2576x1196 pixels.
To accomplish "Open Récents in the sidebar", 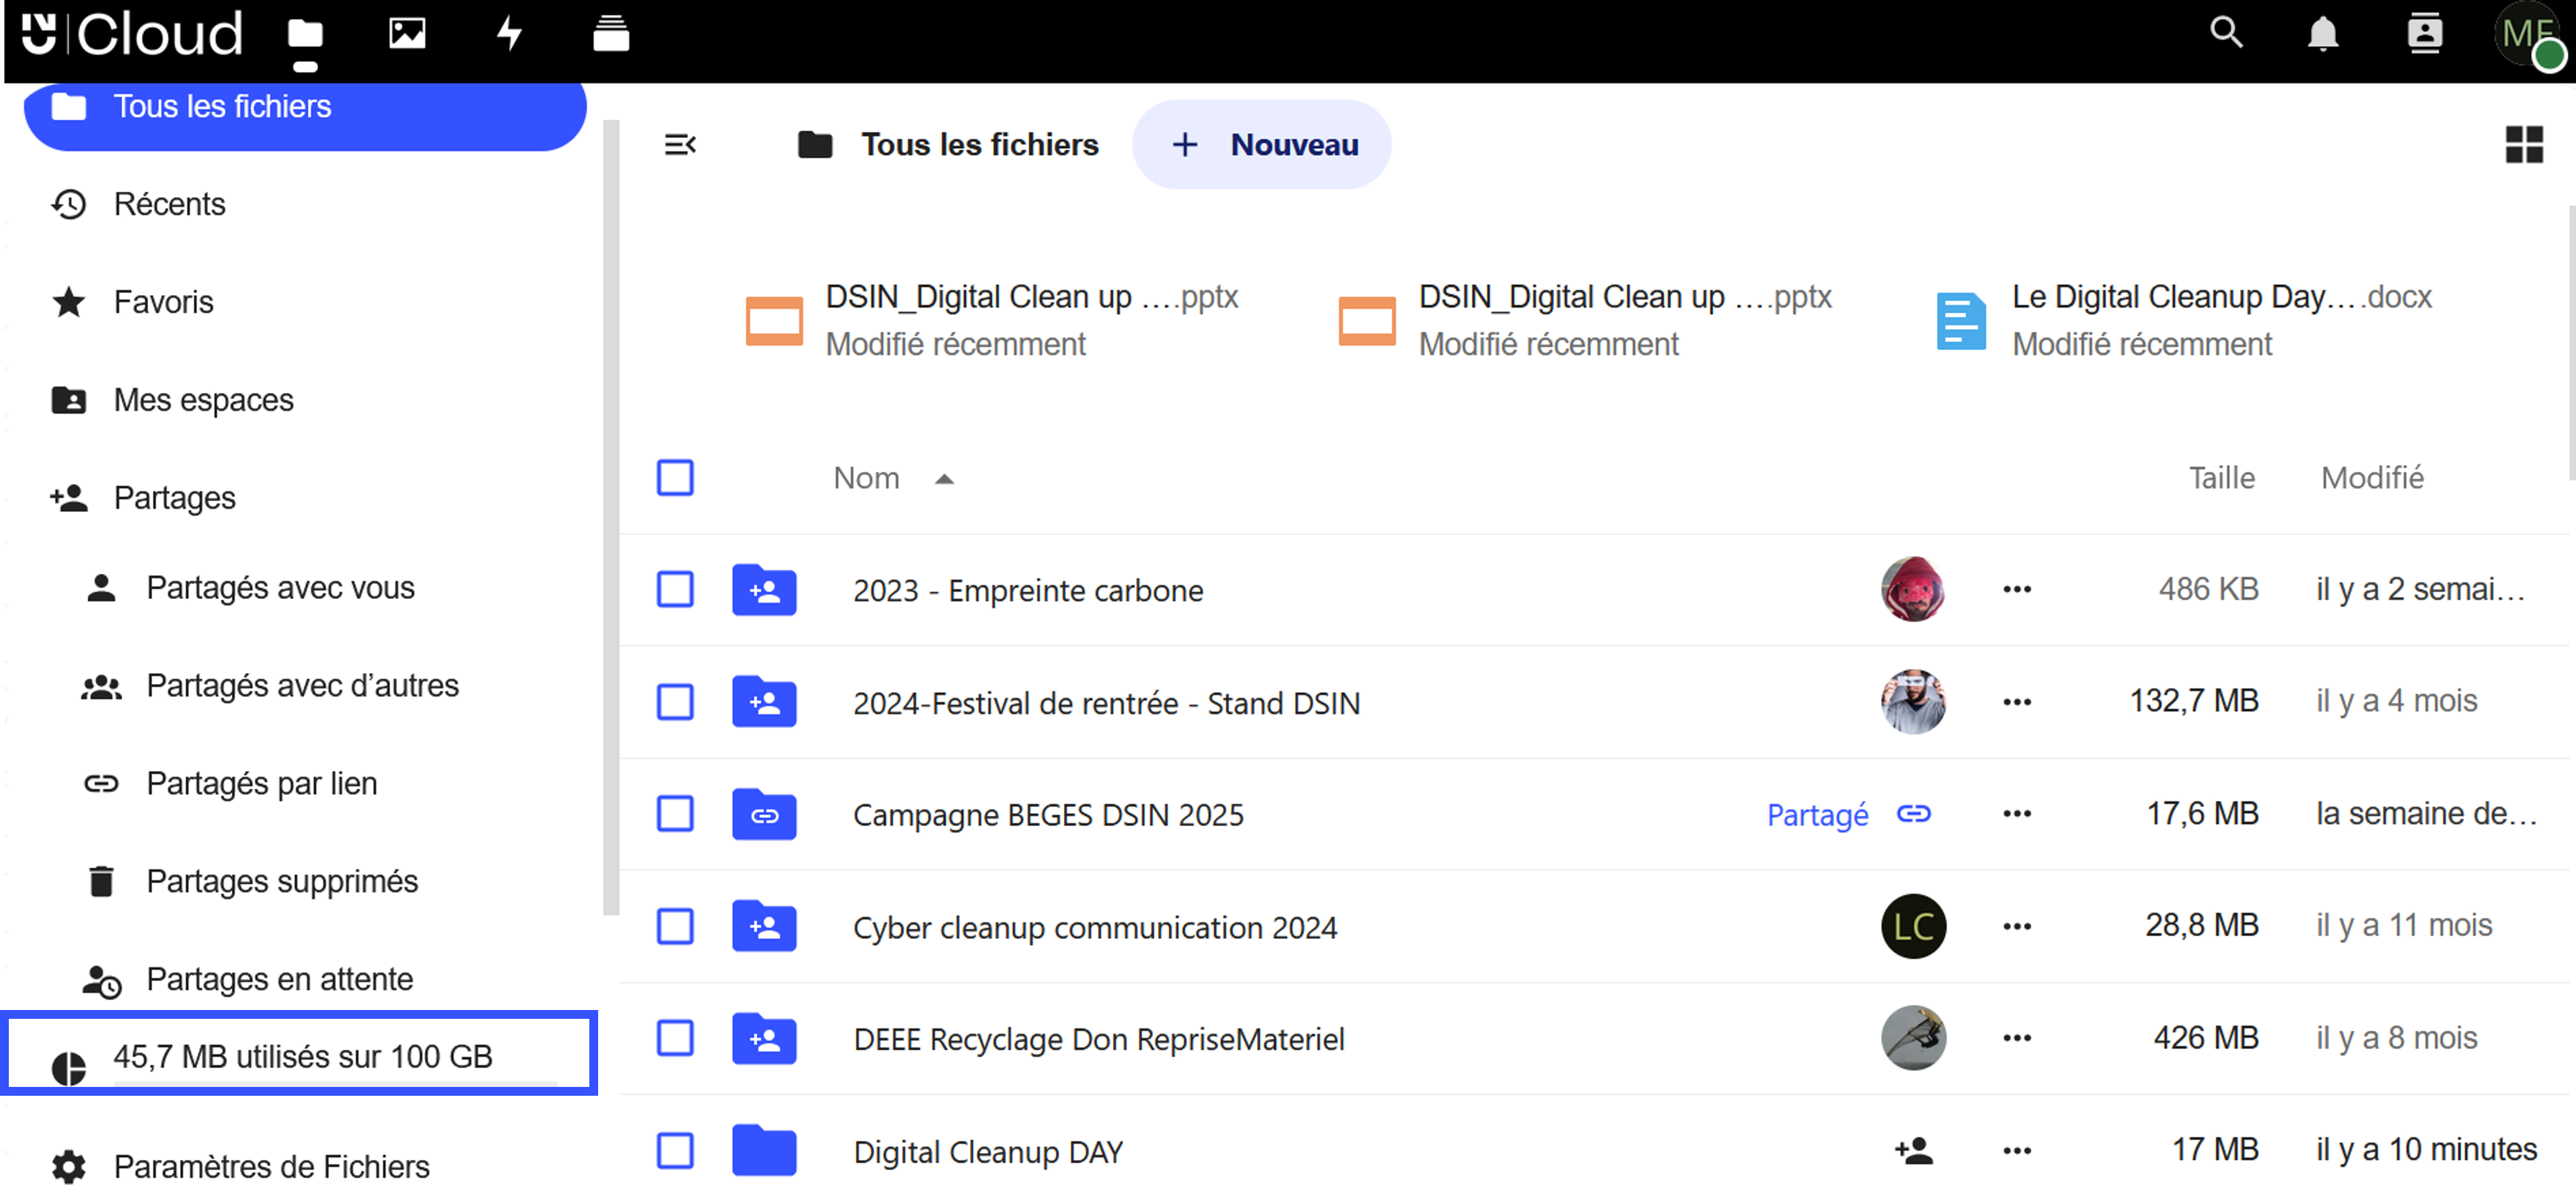I will (169, 204).
